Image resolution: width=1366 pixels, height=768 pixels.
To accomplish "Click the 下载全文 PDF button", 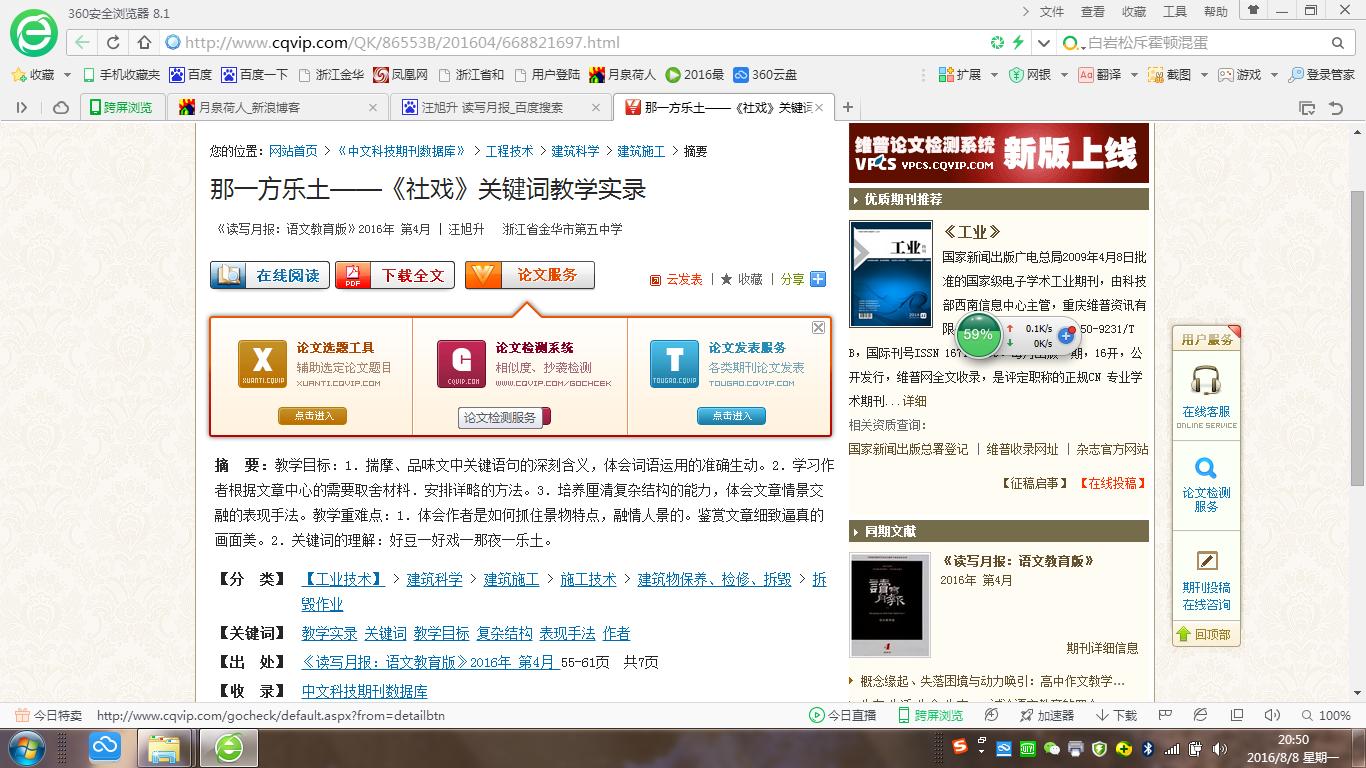I will coord(394,275).
